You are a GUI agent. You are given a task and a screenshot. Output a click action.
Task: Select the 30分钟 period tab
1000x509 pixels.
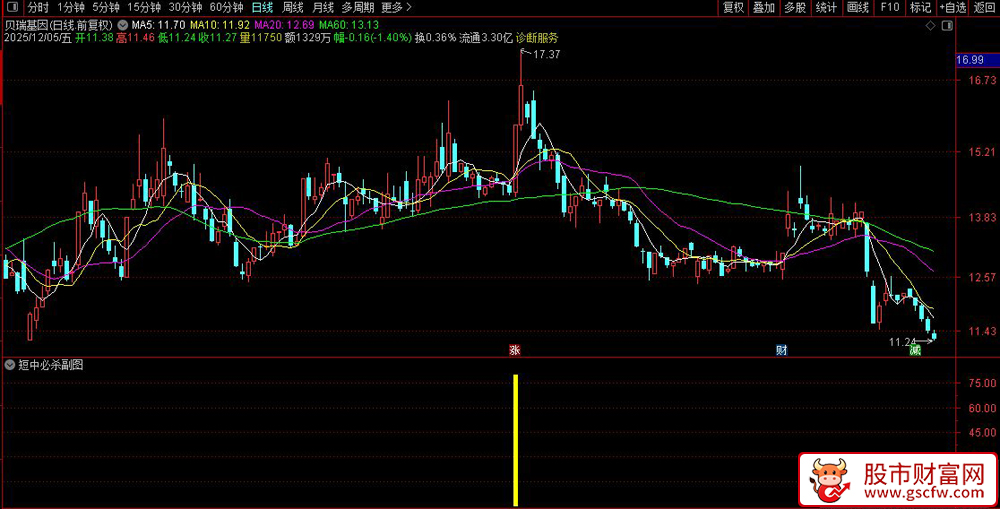[186, 8]
